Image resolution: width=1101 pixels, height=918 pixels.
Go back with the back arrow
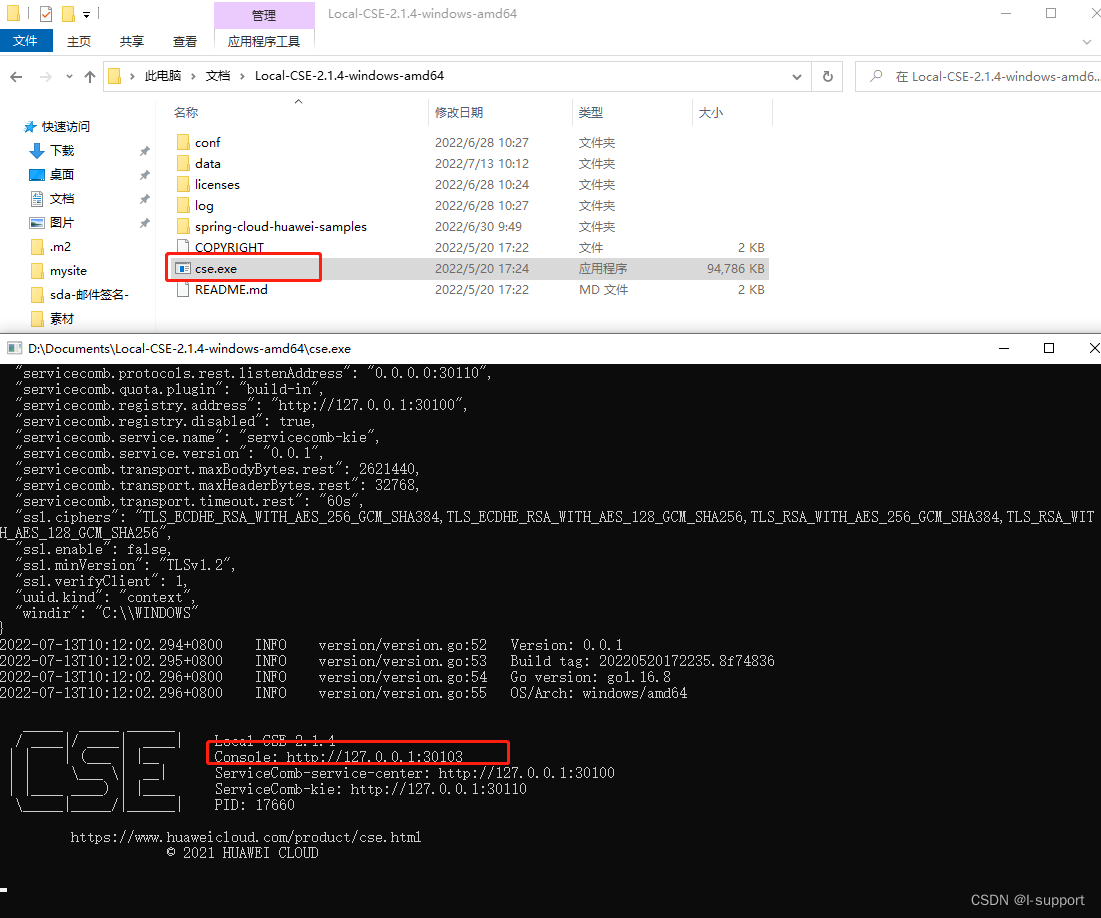(16, 77)
